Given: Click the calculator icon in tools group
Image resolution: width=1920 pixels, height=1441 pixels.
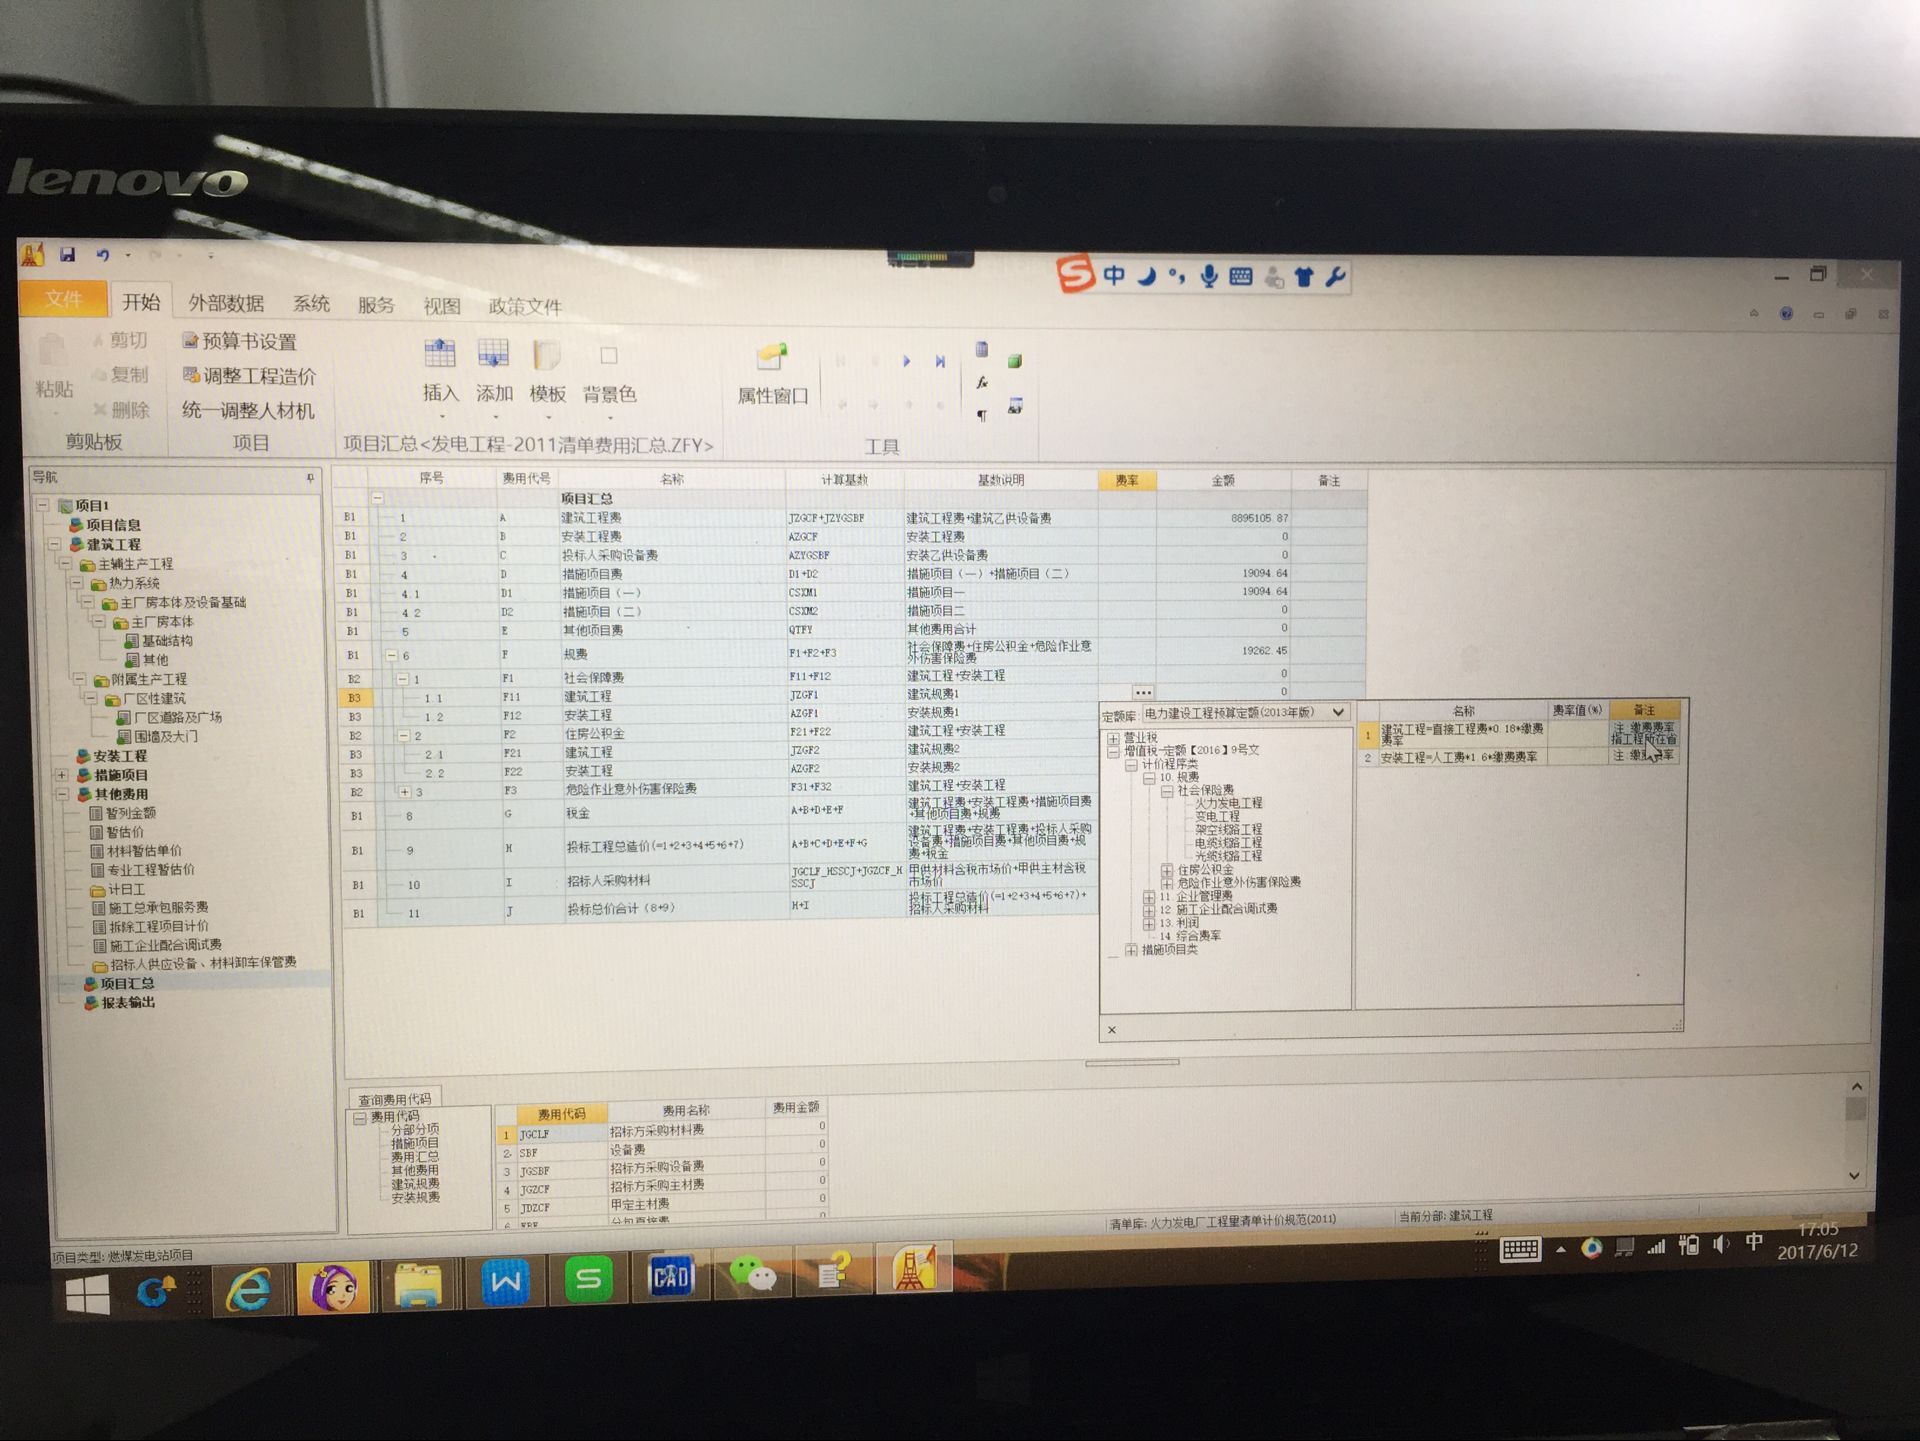Looking at the screenshot, I should [982, 349].
